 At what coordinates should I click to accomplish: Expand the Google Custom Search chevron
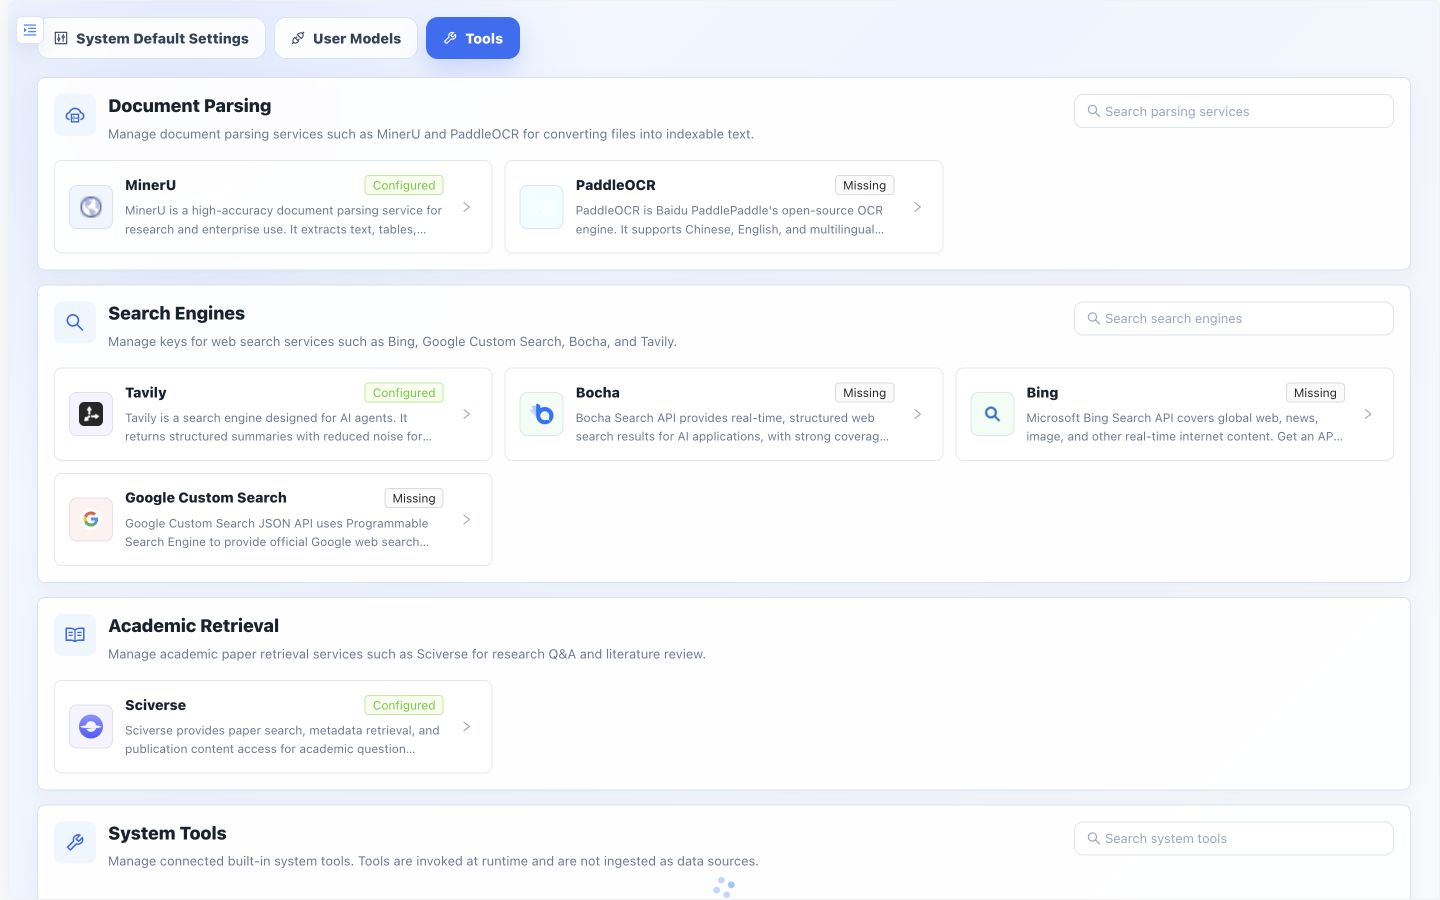coord(467,520)
